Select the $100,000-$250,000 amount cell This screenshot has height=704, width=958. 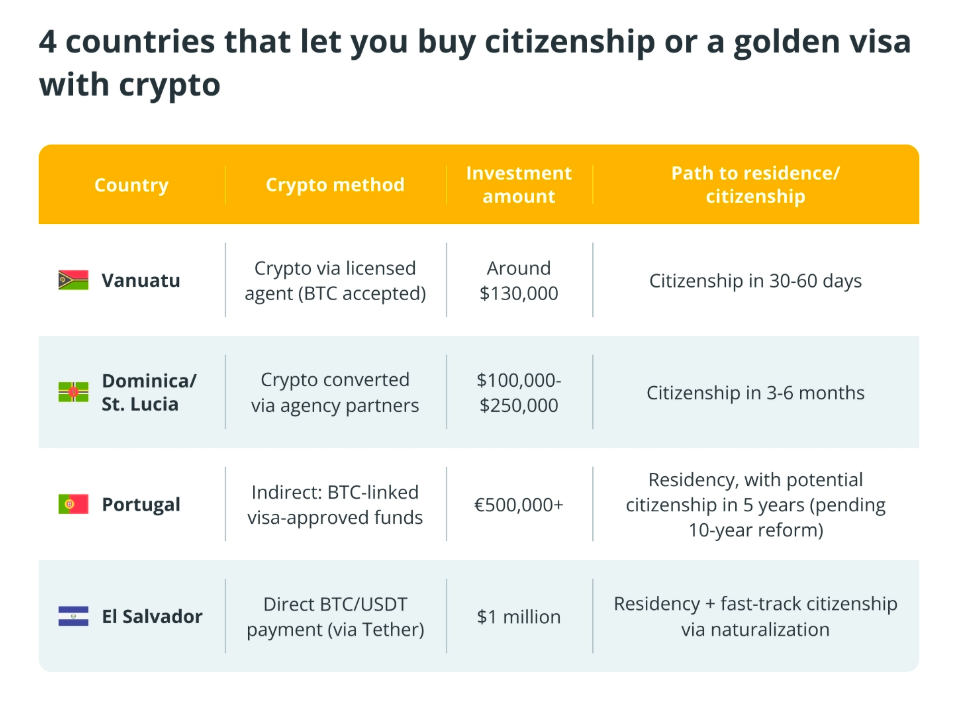coord(519,392)
